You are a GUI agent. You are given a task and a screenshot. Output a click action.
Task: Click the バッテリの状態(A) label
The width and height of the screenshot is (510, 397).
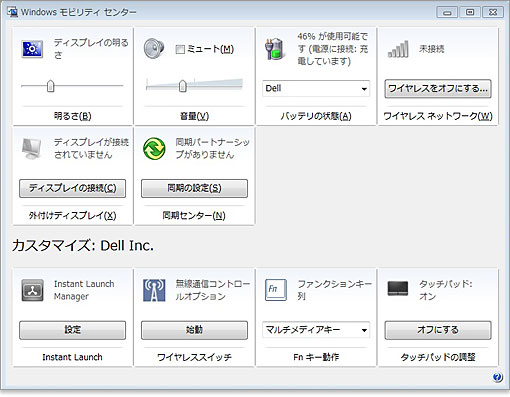316,116
